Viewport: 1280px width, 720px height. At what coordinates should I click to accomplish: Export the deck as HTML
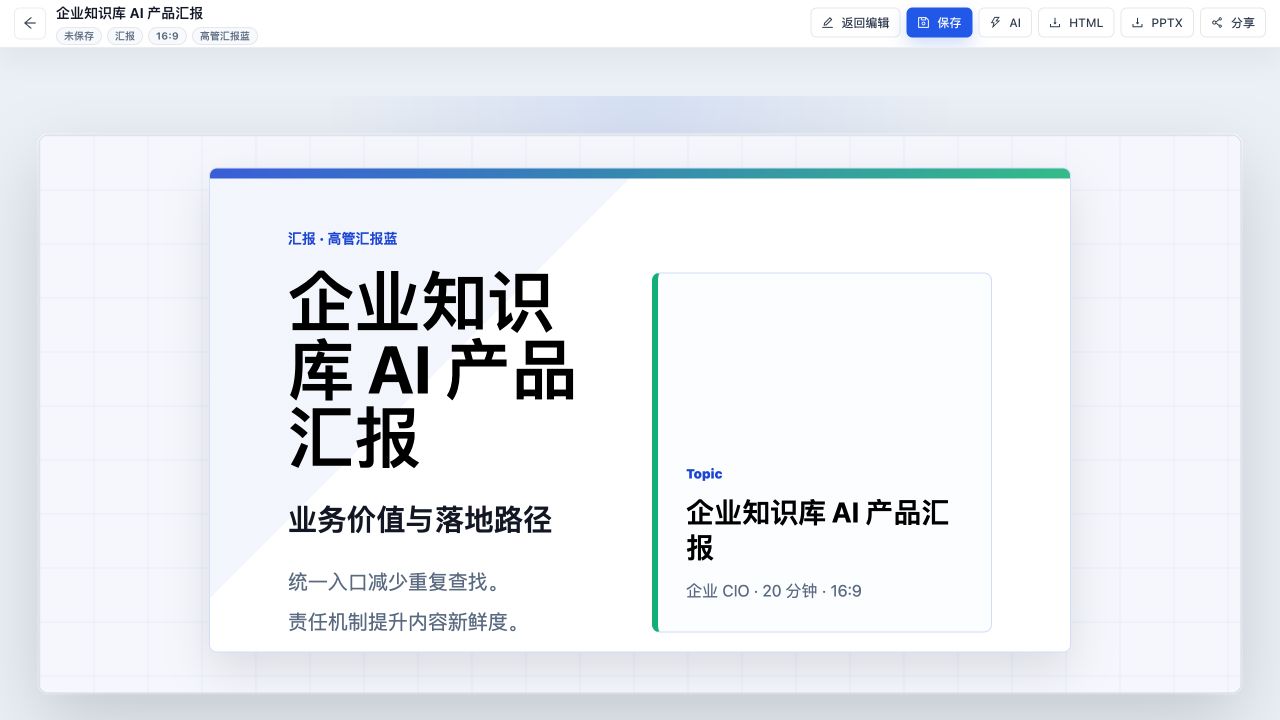coord(1076,23)
